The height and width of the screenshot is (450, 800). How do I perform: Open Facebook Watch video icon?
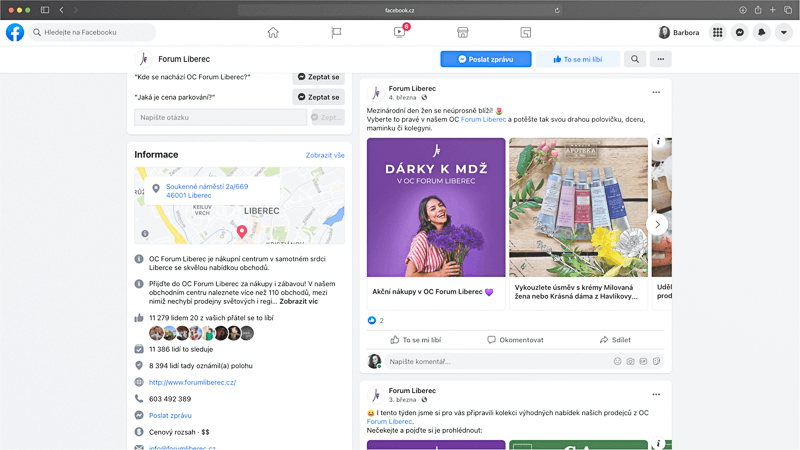[x=399, y=32]
